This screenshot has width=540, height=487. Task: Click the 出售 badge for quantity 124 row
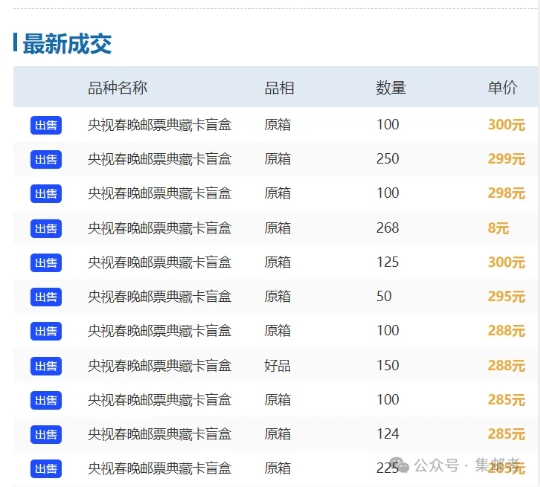[46, 434]
